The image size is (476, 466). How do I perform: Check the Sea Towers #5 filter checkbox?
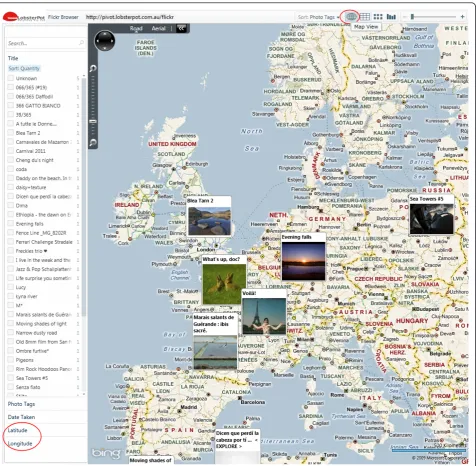[11, 378]
